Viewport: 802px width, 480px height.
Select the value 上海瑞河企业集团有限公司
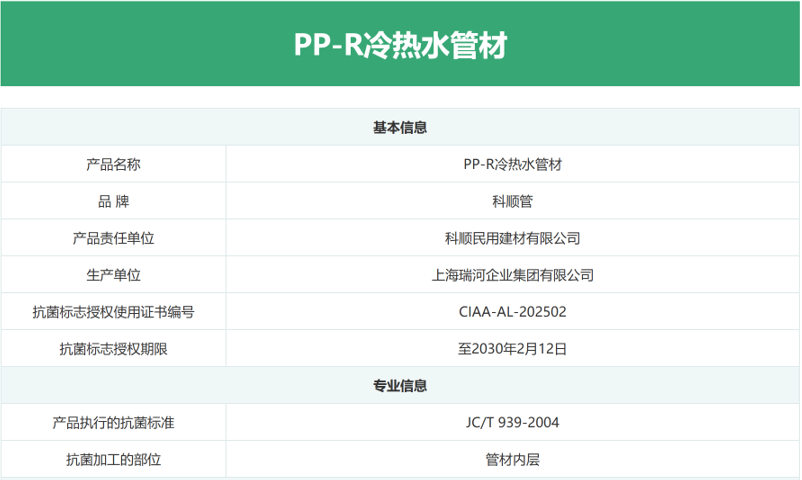point(513,275)
